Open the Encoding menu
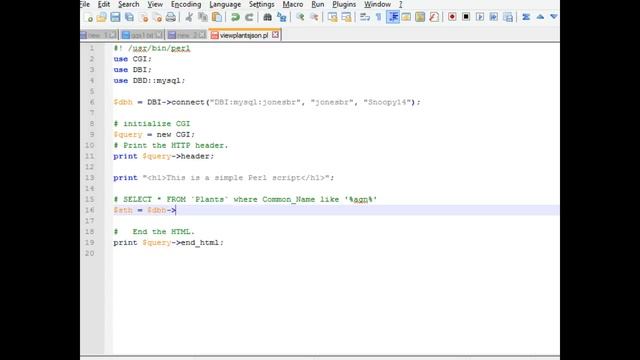The width and height of the screenshot is (640, 360). (186, 4)
